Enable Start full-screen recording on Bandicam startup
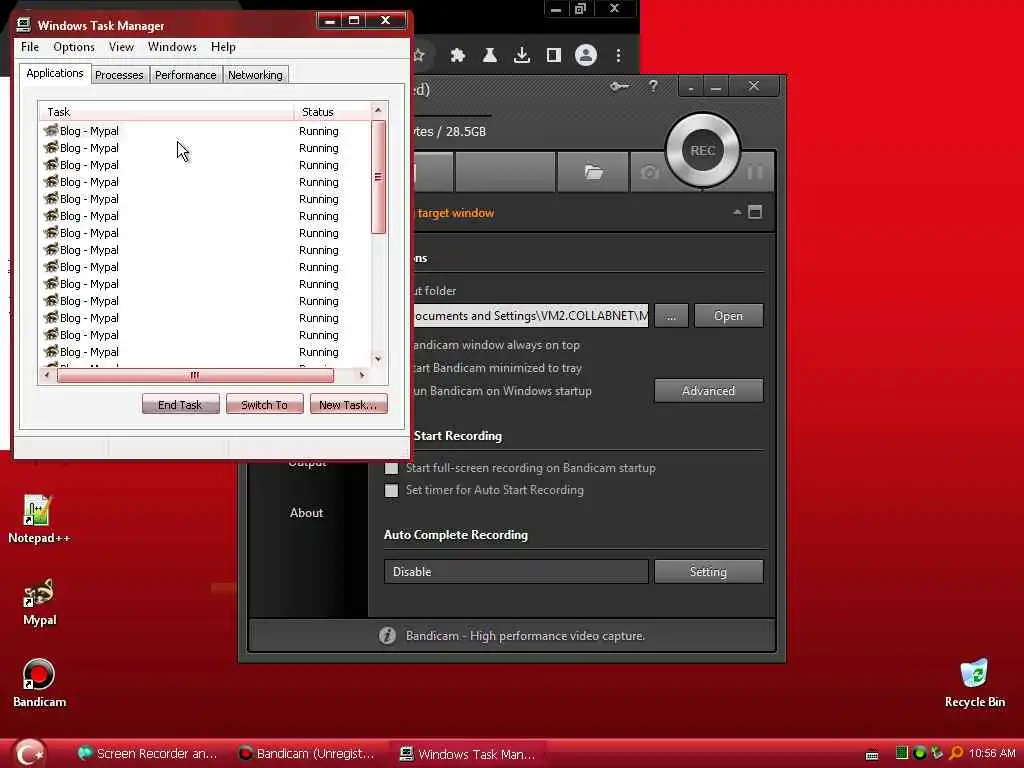The width and height of the screenshot is (1024, 768). click(391, 468)
